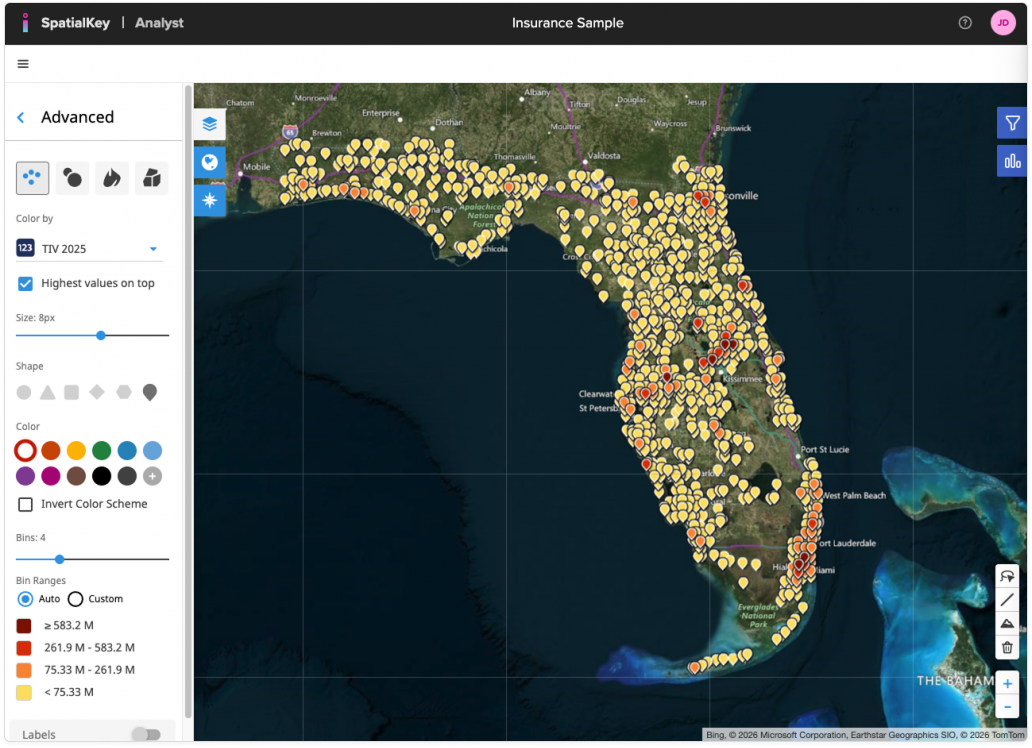
Task: Go back from Advanced panel
Action: point(21,118)
